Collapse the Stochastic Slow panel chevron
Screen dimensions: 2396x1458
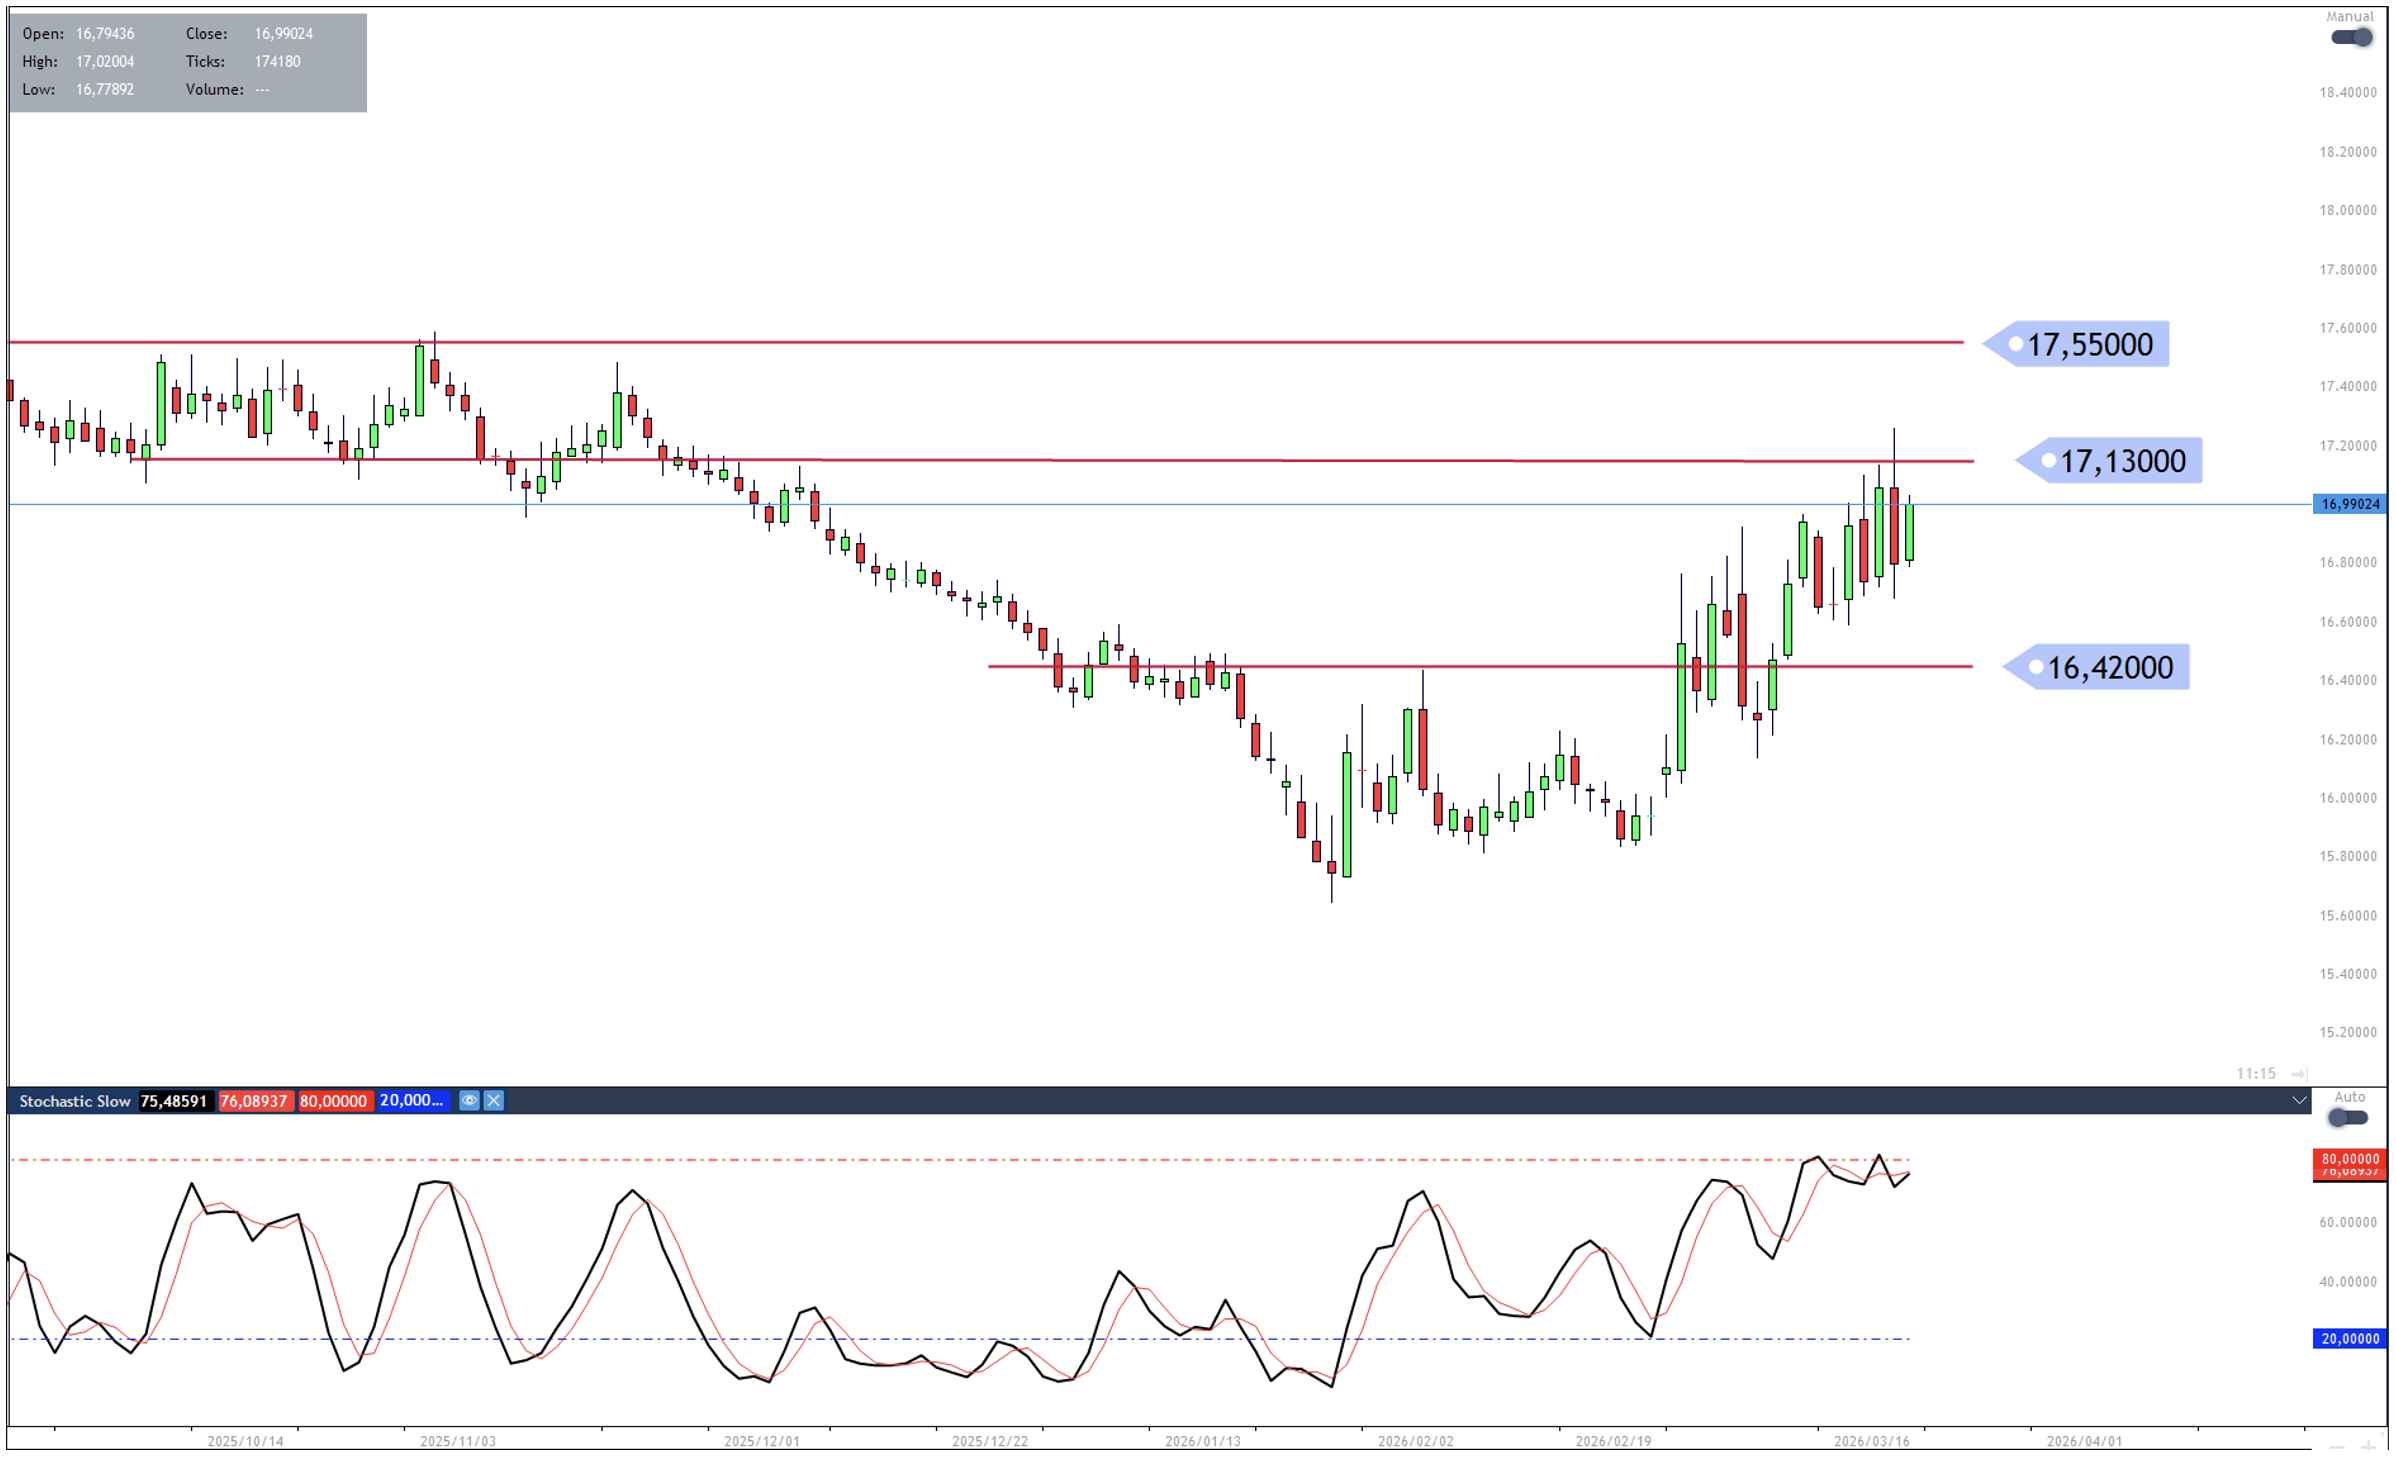(2299, 1101)
